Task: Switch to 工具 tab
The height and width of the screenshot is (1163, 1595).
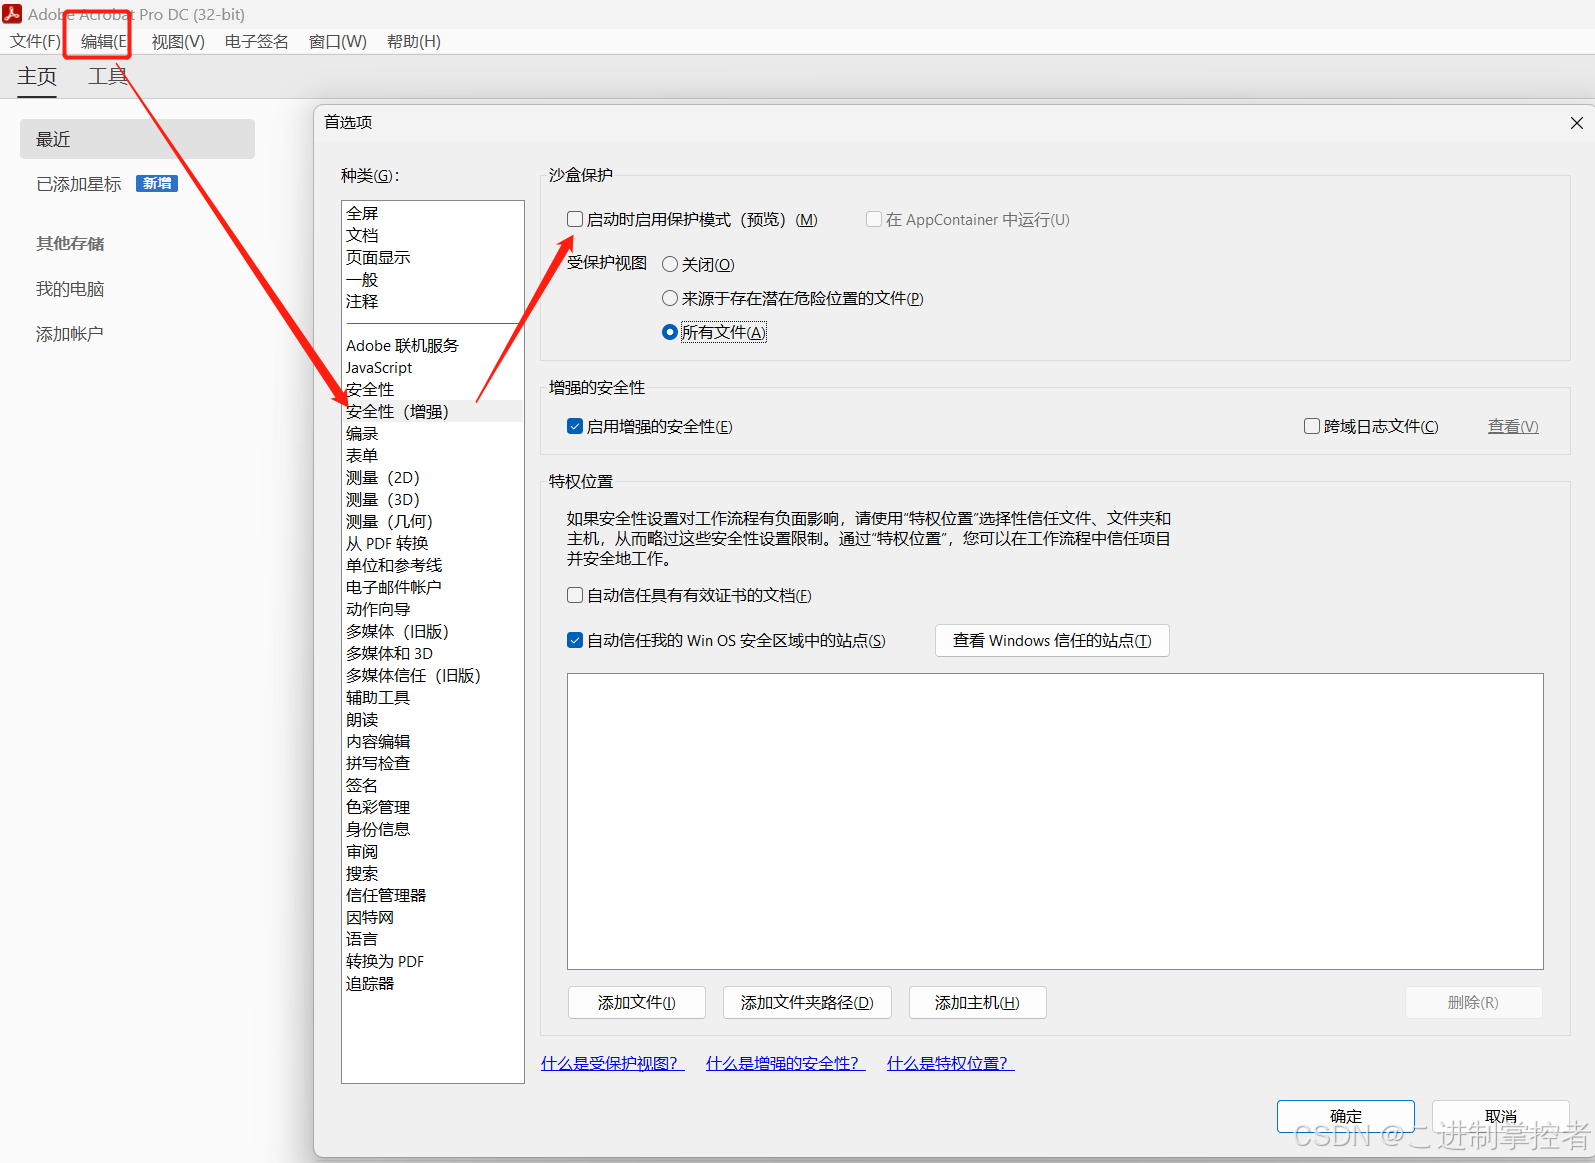Action: click(x=108, y=76)
